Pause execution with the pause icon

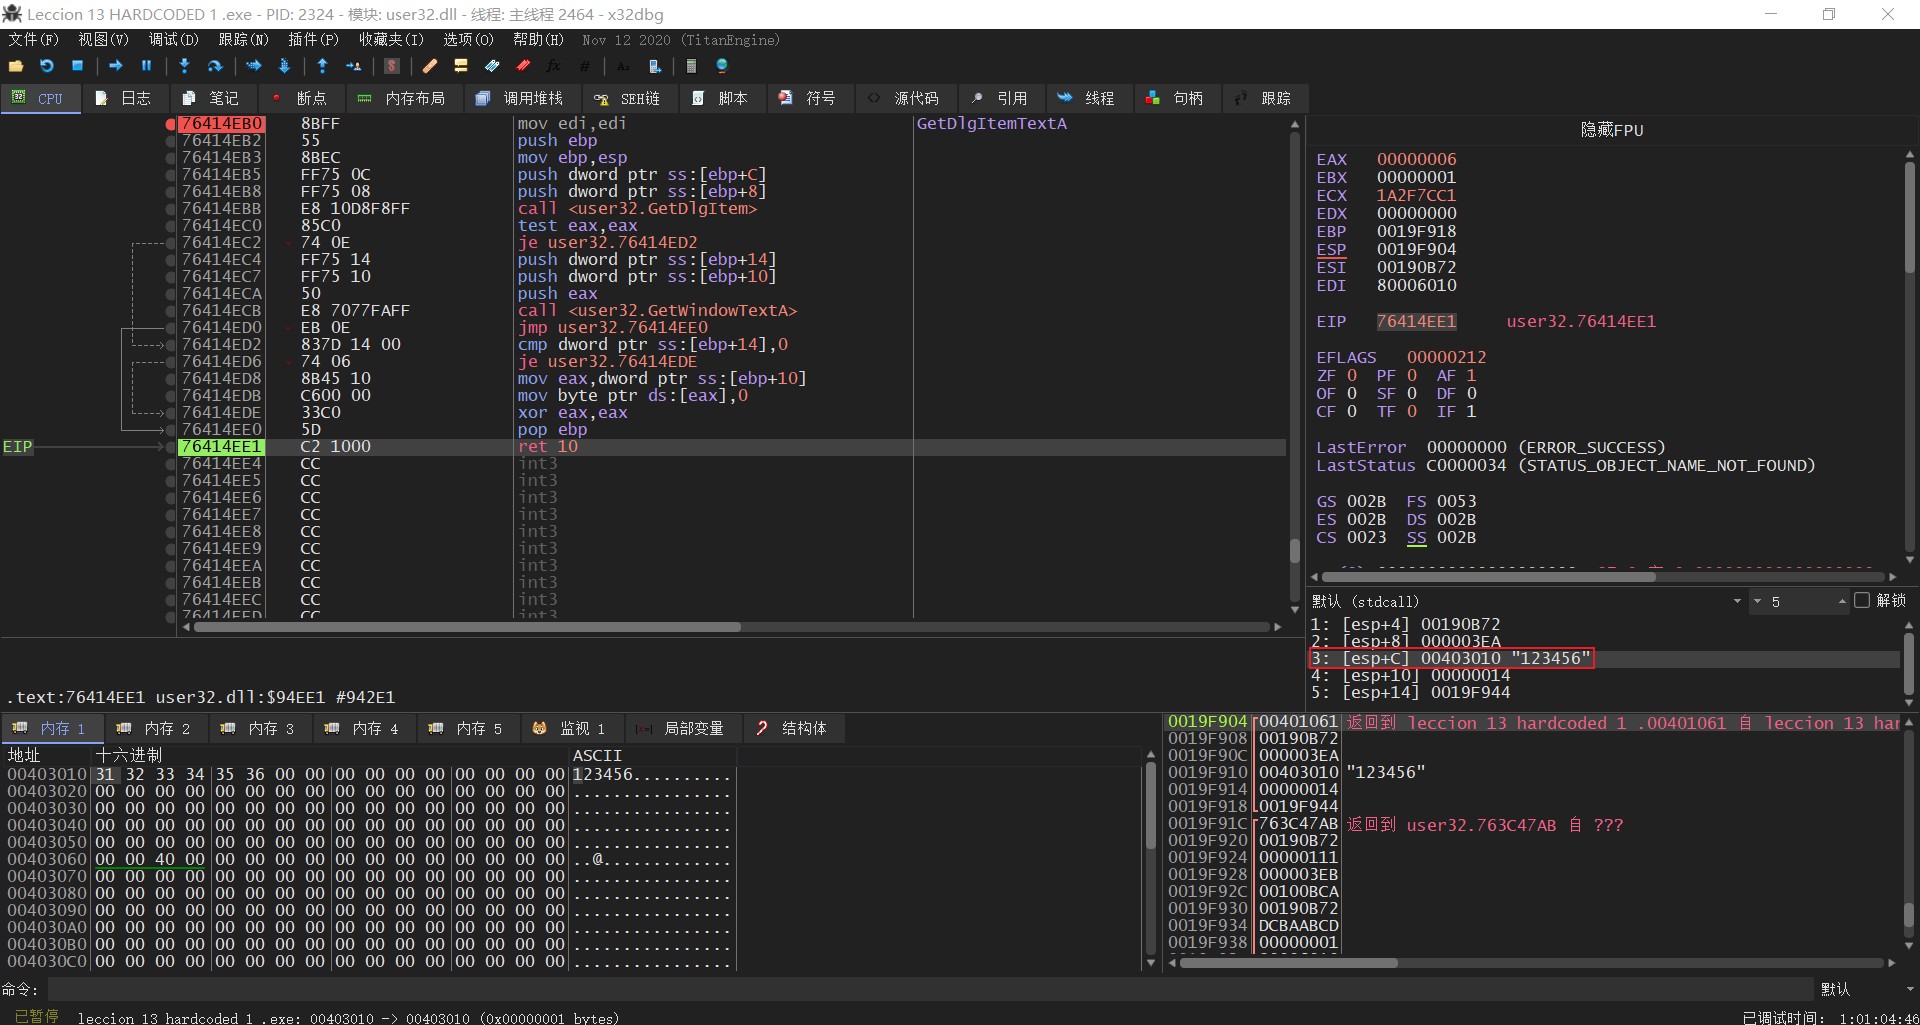coord(146,66)
